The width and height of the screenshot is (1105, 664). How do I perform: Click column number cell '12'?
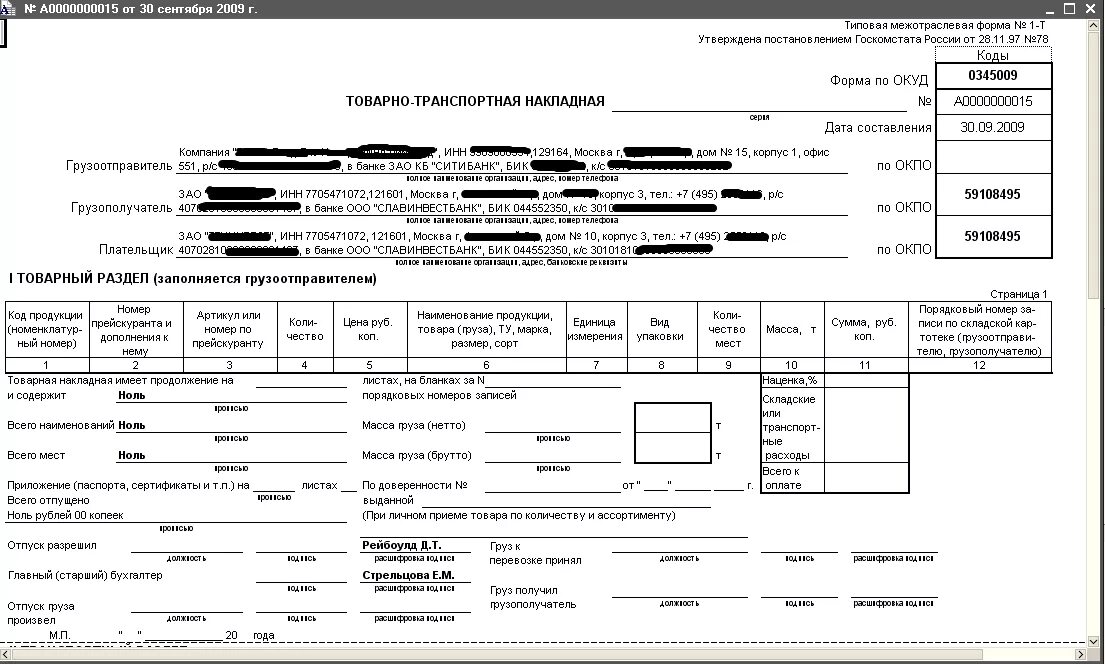point(980,365)
